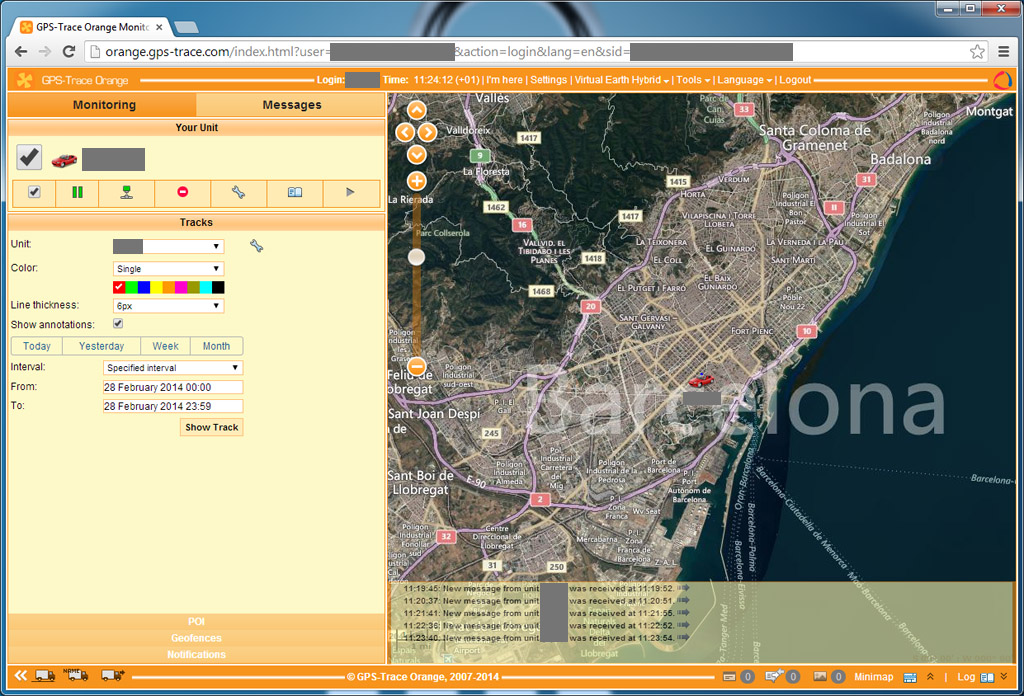1024x696 pixels.
Task: Select the Yesterday track period
Action: [x=101, y=346]
